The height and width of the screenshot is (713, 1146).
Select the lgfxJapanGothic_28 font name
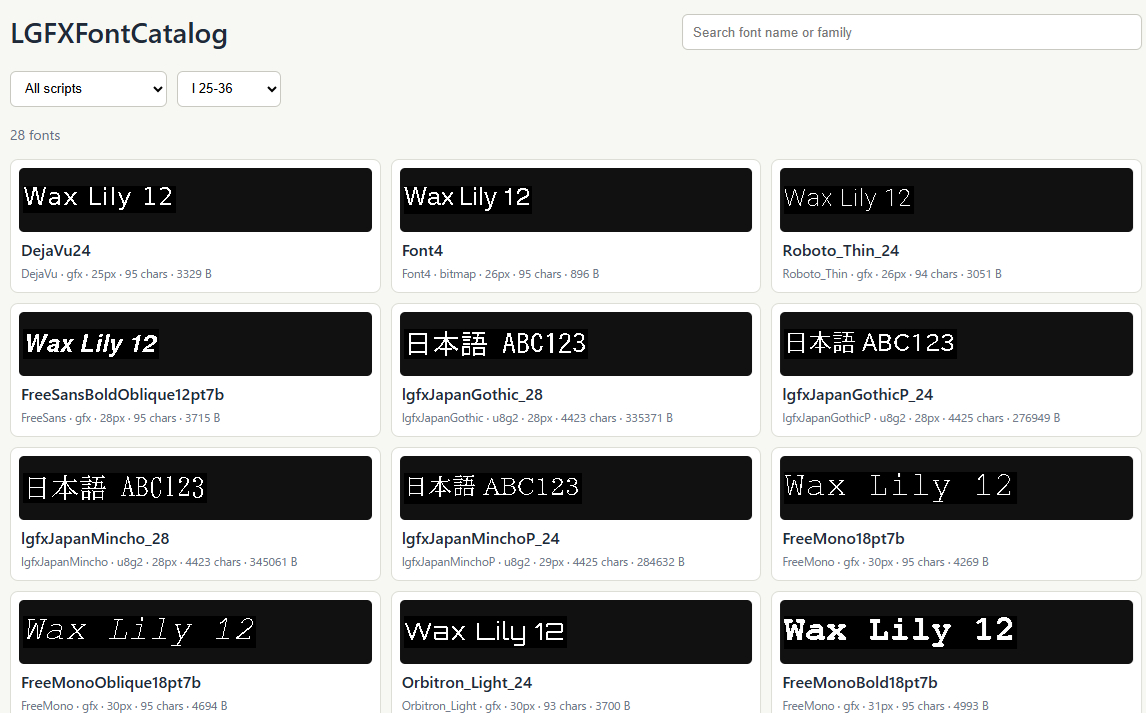[472, 394]
